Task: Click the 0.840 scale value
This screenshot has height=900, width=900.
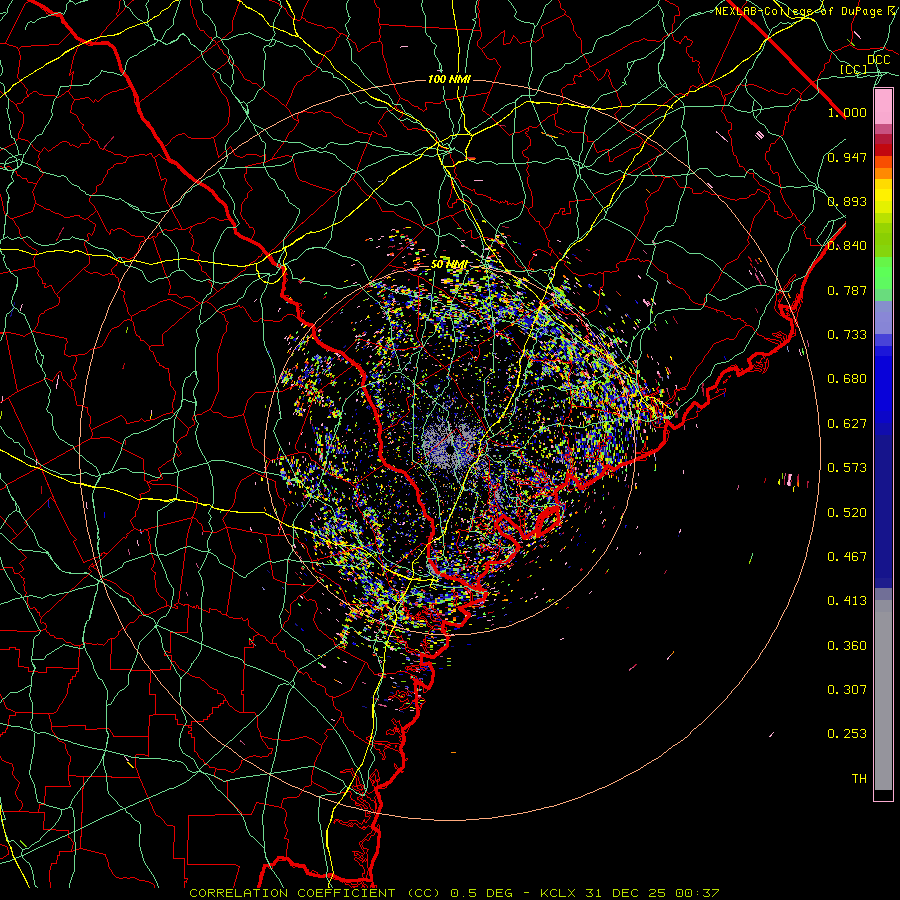Action: coord(847,246)
